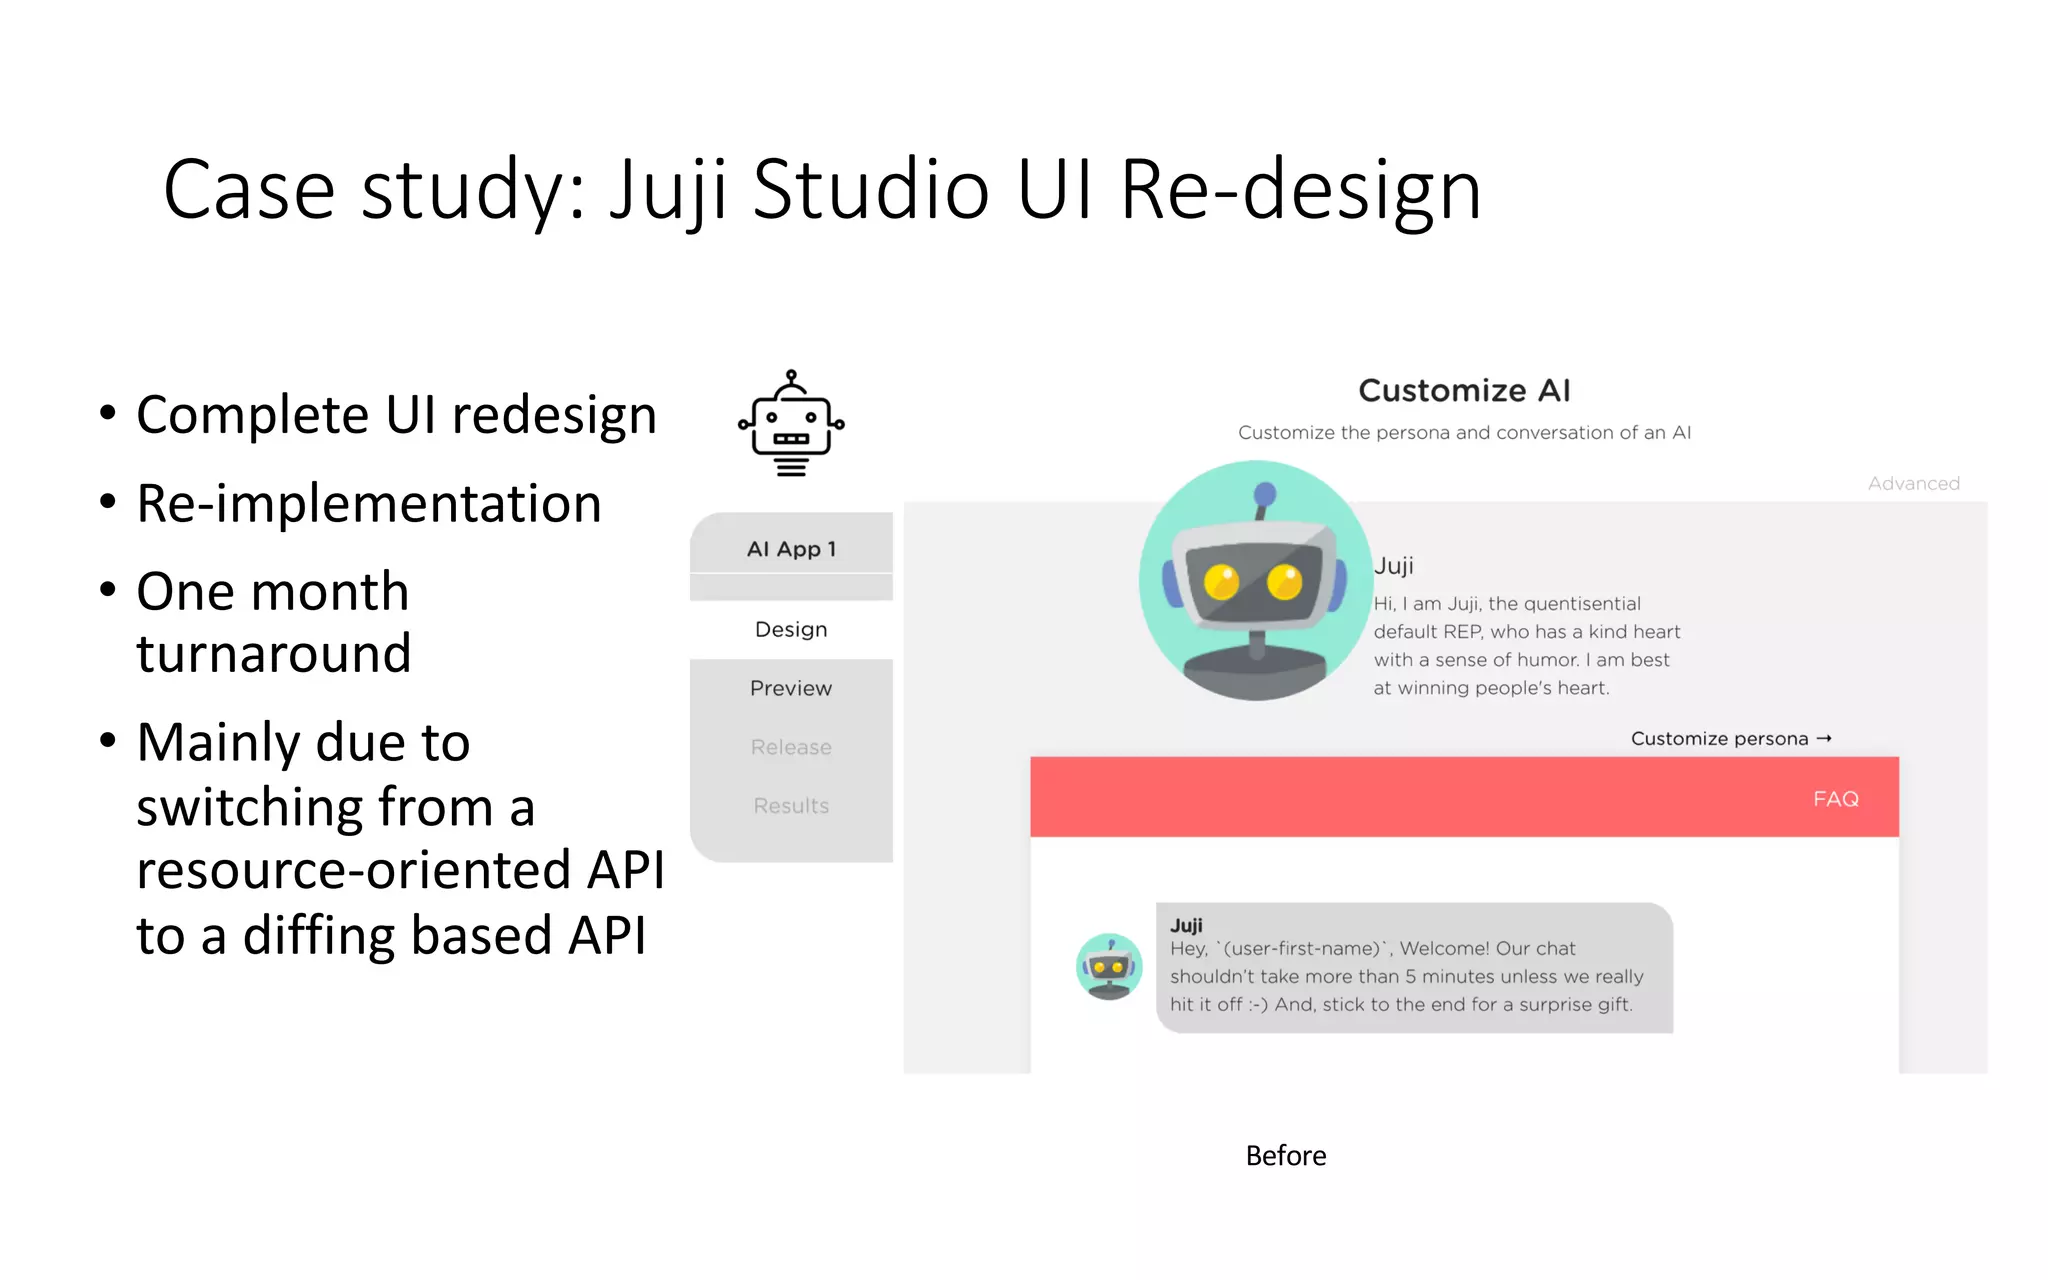Click the Before caption under screenshot
The width and height of the screenshot is (2048, 1280).
[1285, 1155]
